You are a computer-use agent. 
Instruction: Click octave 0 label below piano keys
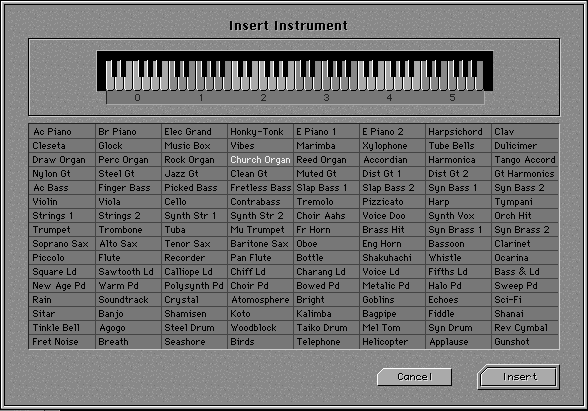(x=137, y=98)
